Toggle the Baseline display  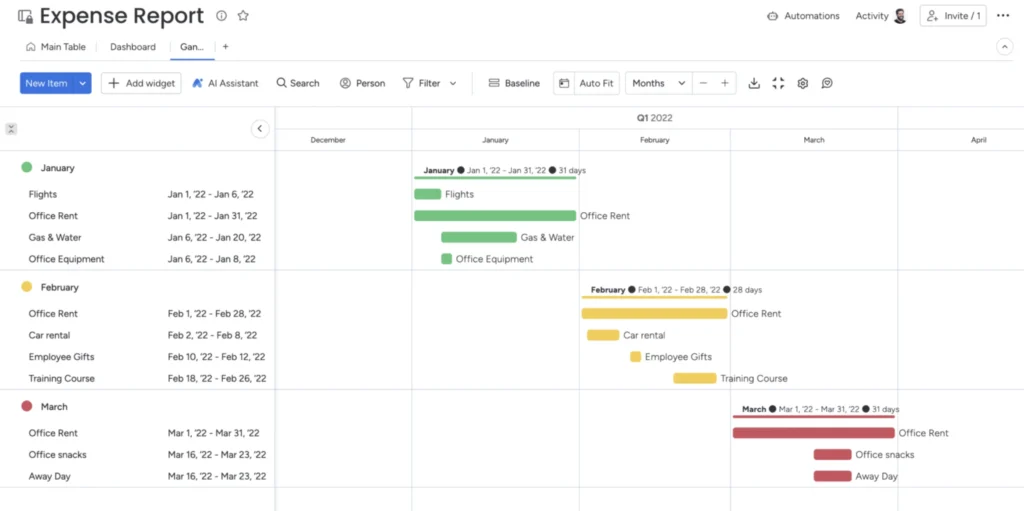tap(514, 83)
